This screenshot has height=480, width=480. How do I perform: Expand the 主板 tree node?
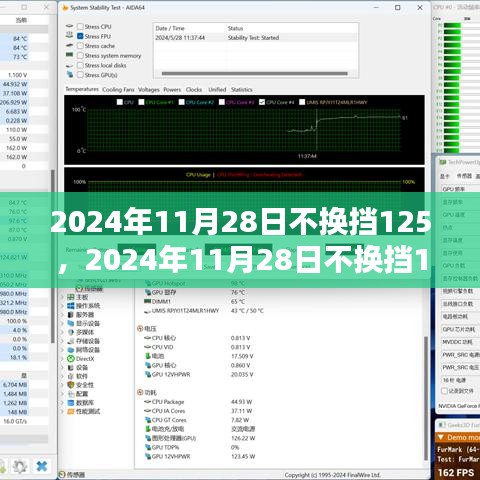coord(62,297)
